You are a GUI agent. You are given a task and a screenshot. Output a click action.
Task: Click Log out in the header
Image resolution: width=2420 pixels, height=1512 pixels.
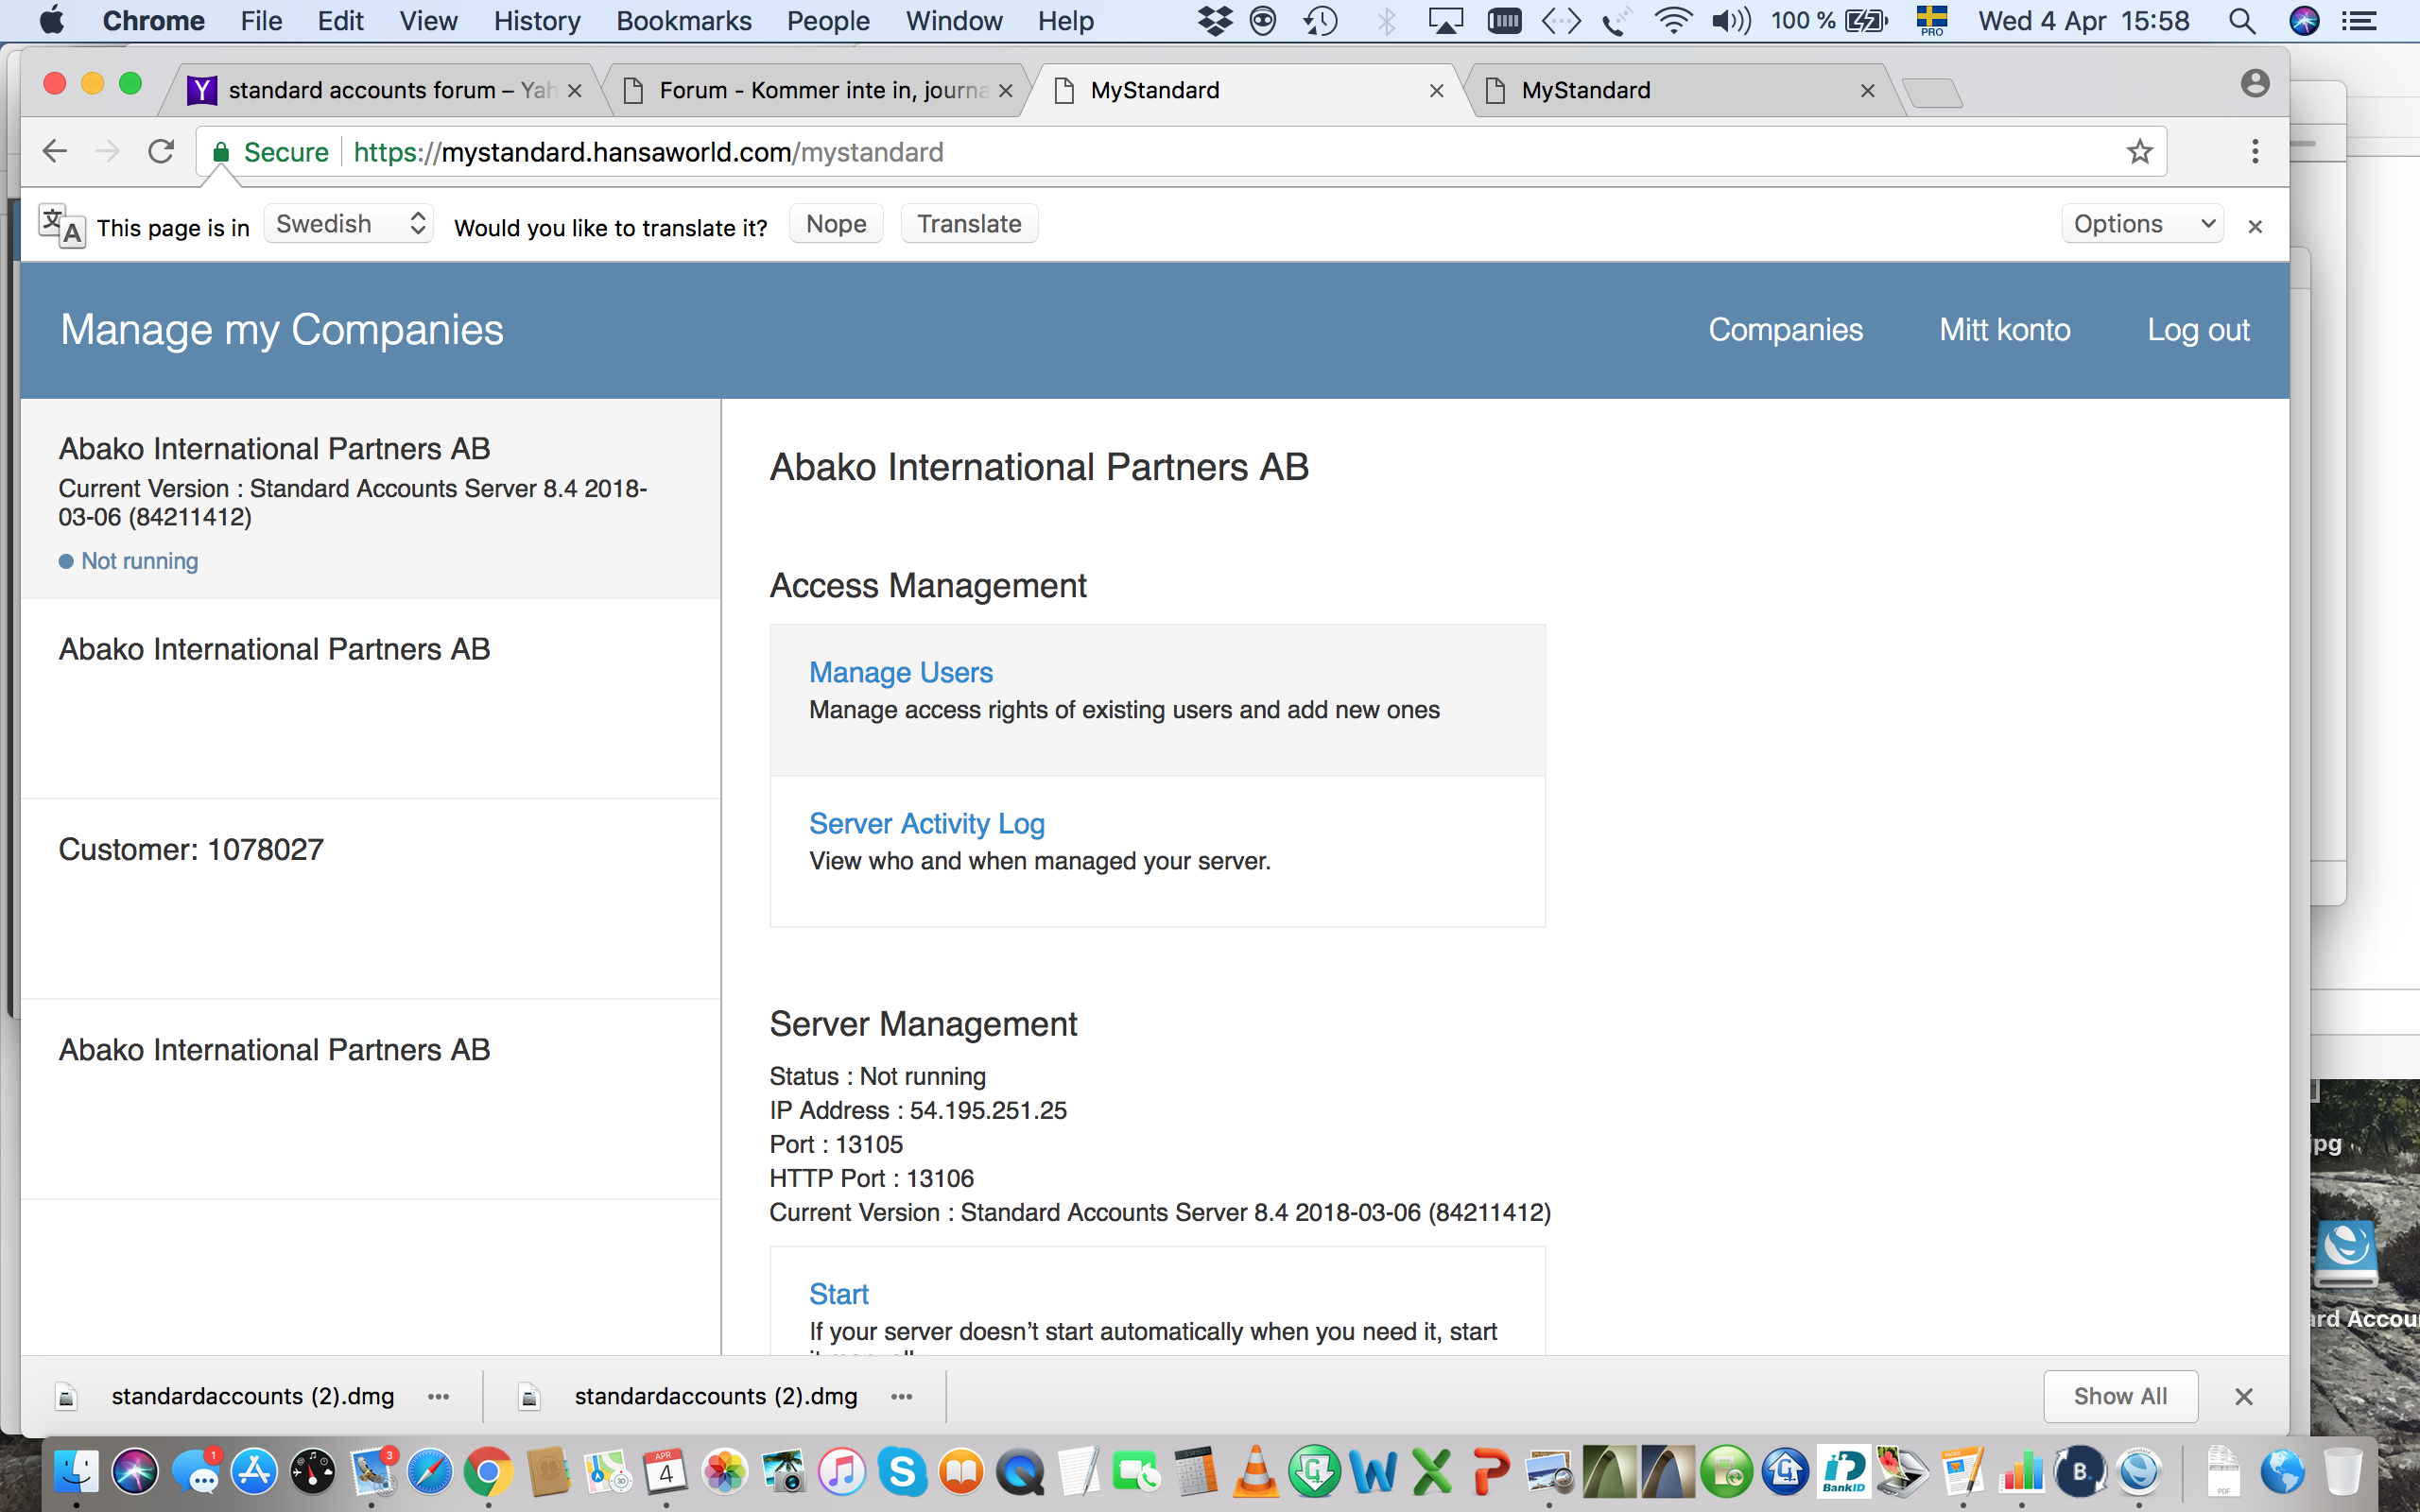coord(2198,330)
